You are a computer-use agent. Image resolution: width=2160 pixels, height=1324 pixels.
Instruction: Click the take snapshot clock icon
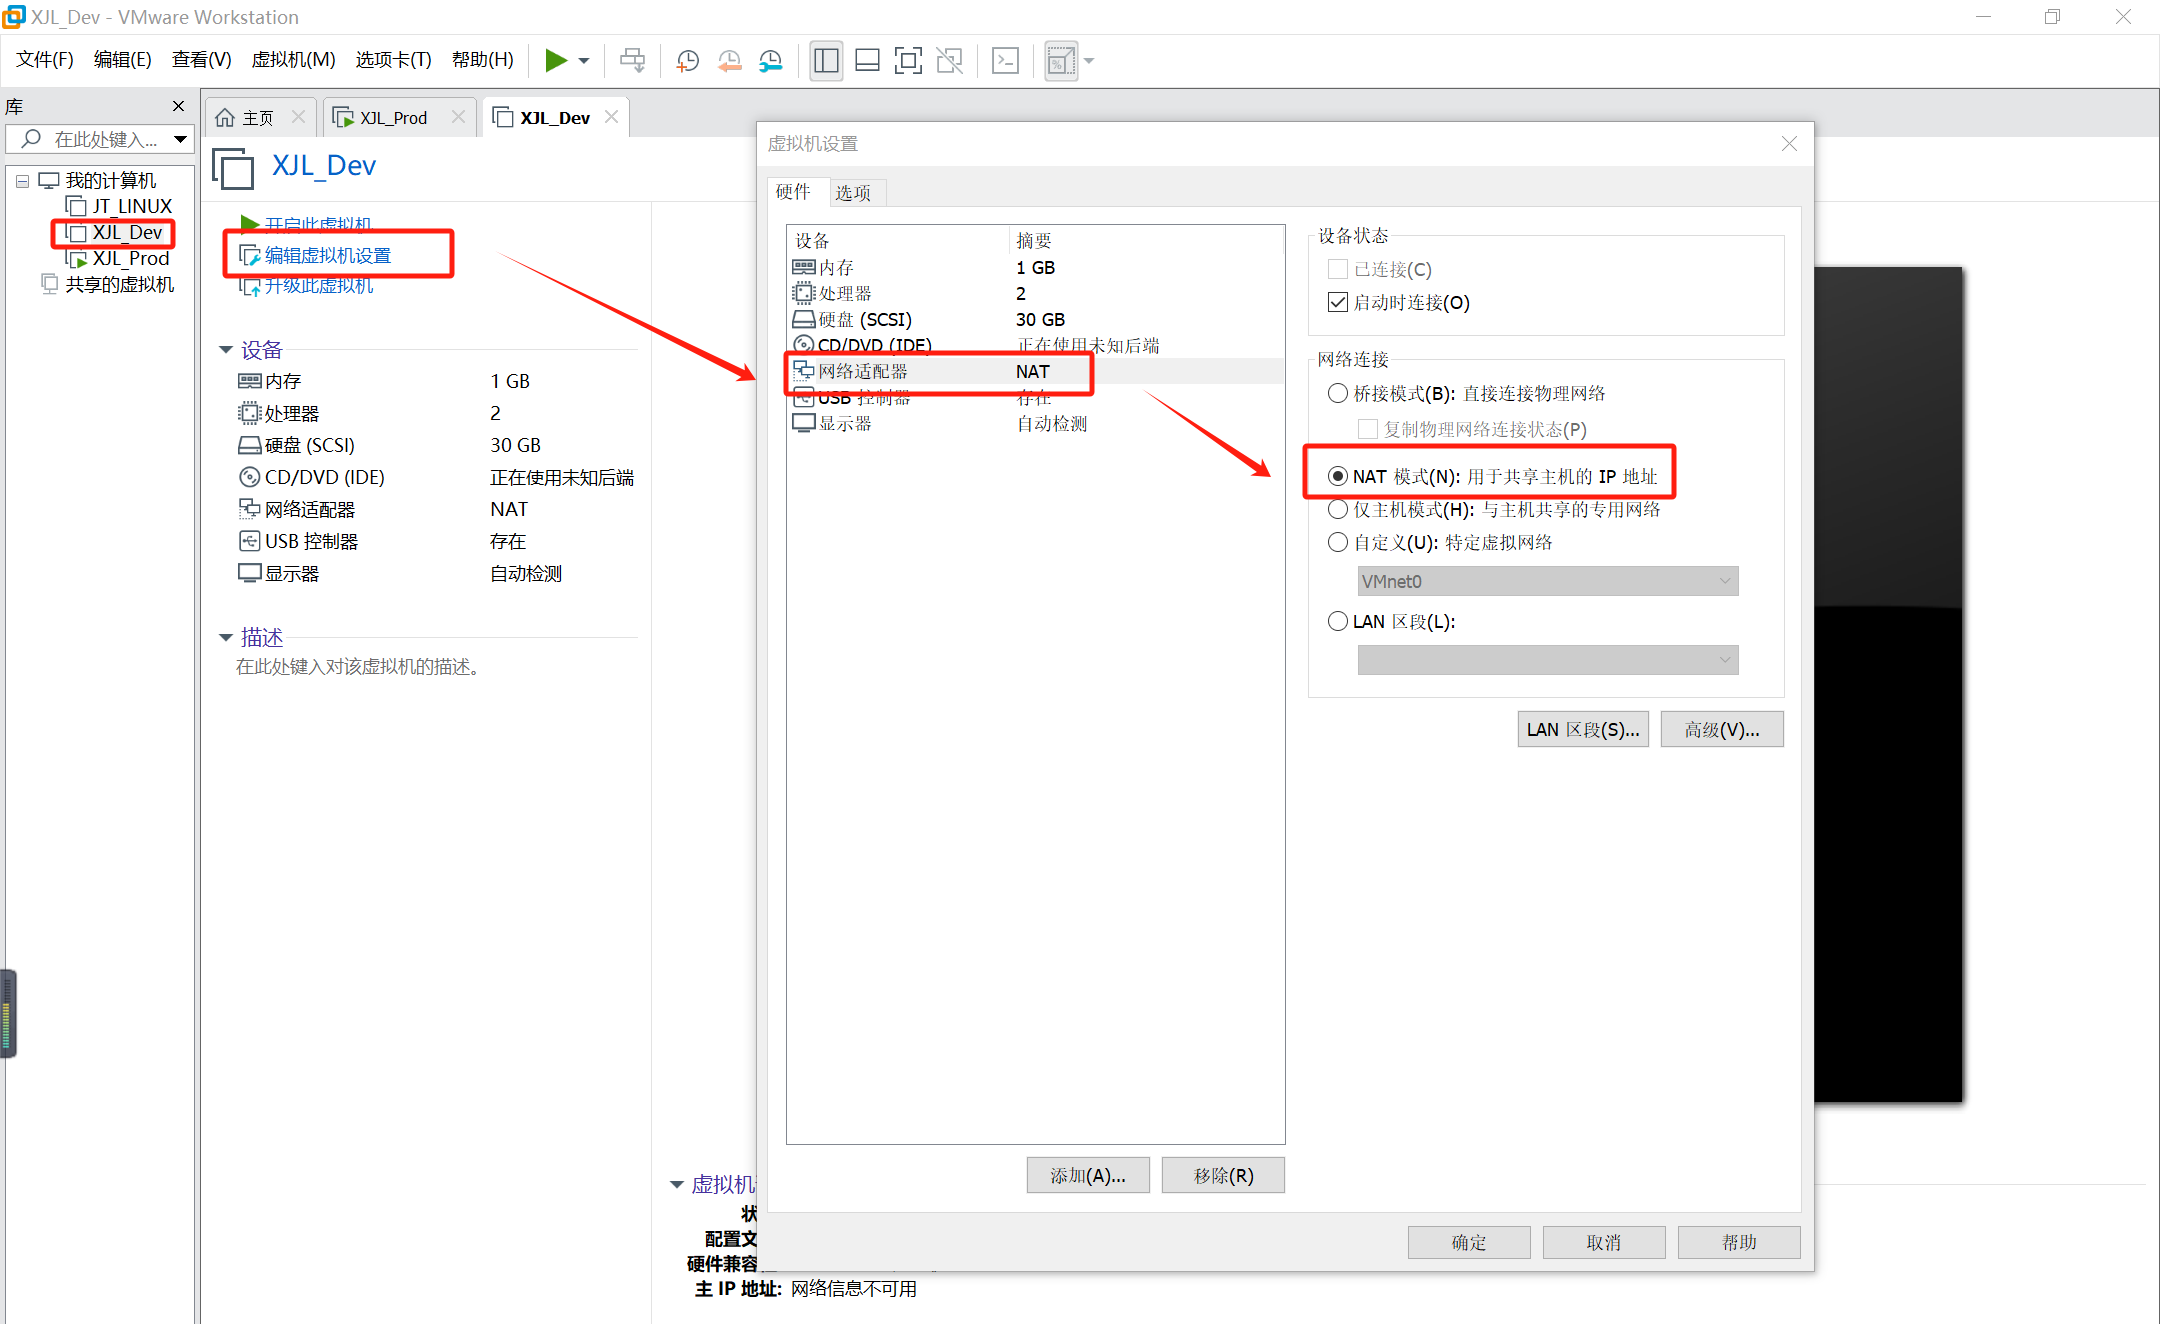[687, 61]
